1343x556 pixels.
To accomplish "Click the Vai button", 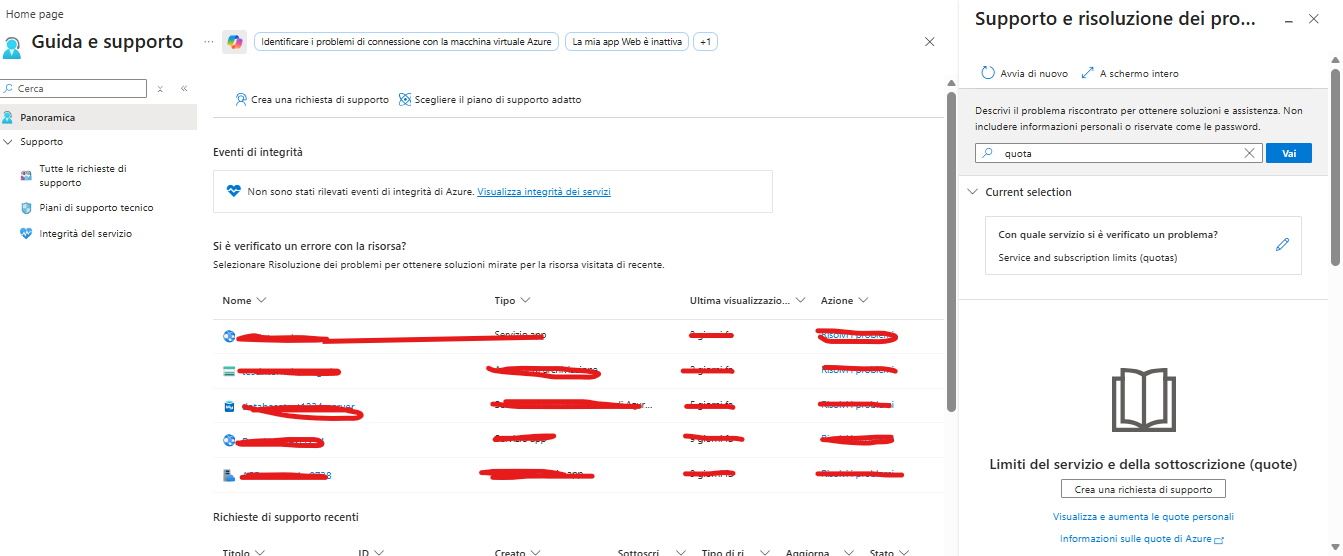I will [x=1289, y=153].
